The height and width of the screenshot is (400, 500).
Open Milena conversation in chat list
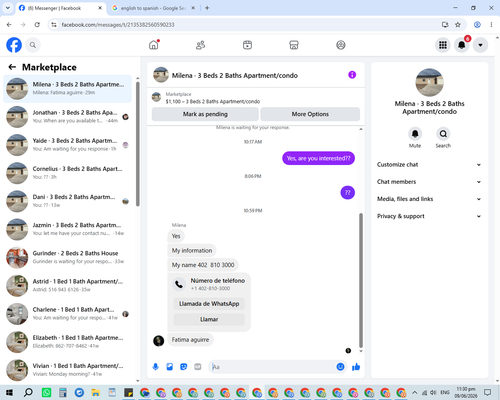click(67, 89)
